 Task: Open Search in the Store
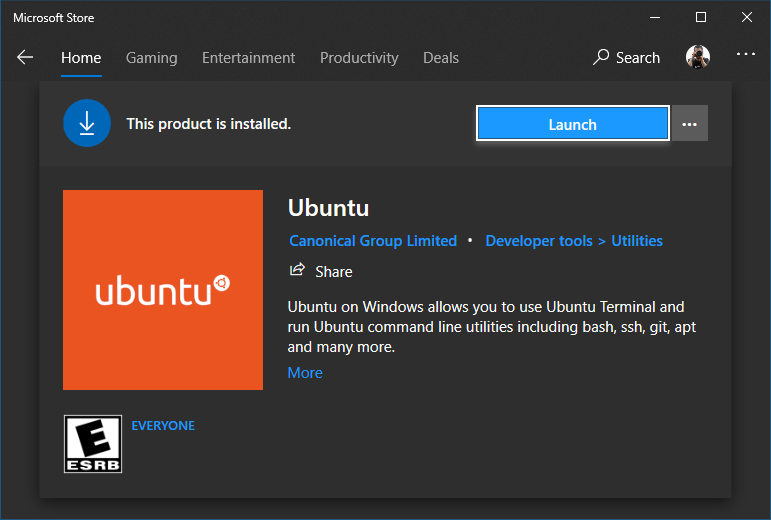coord(626,58)
